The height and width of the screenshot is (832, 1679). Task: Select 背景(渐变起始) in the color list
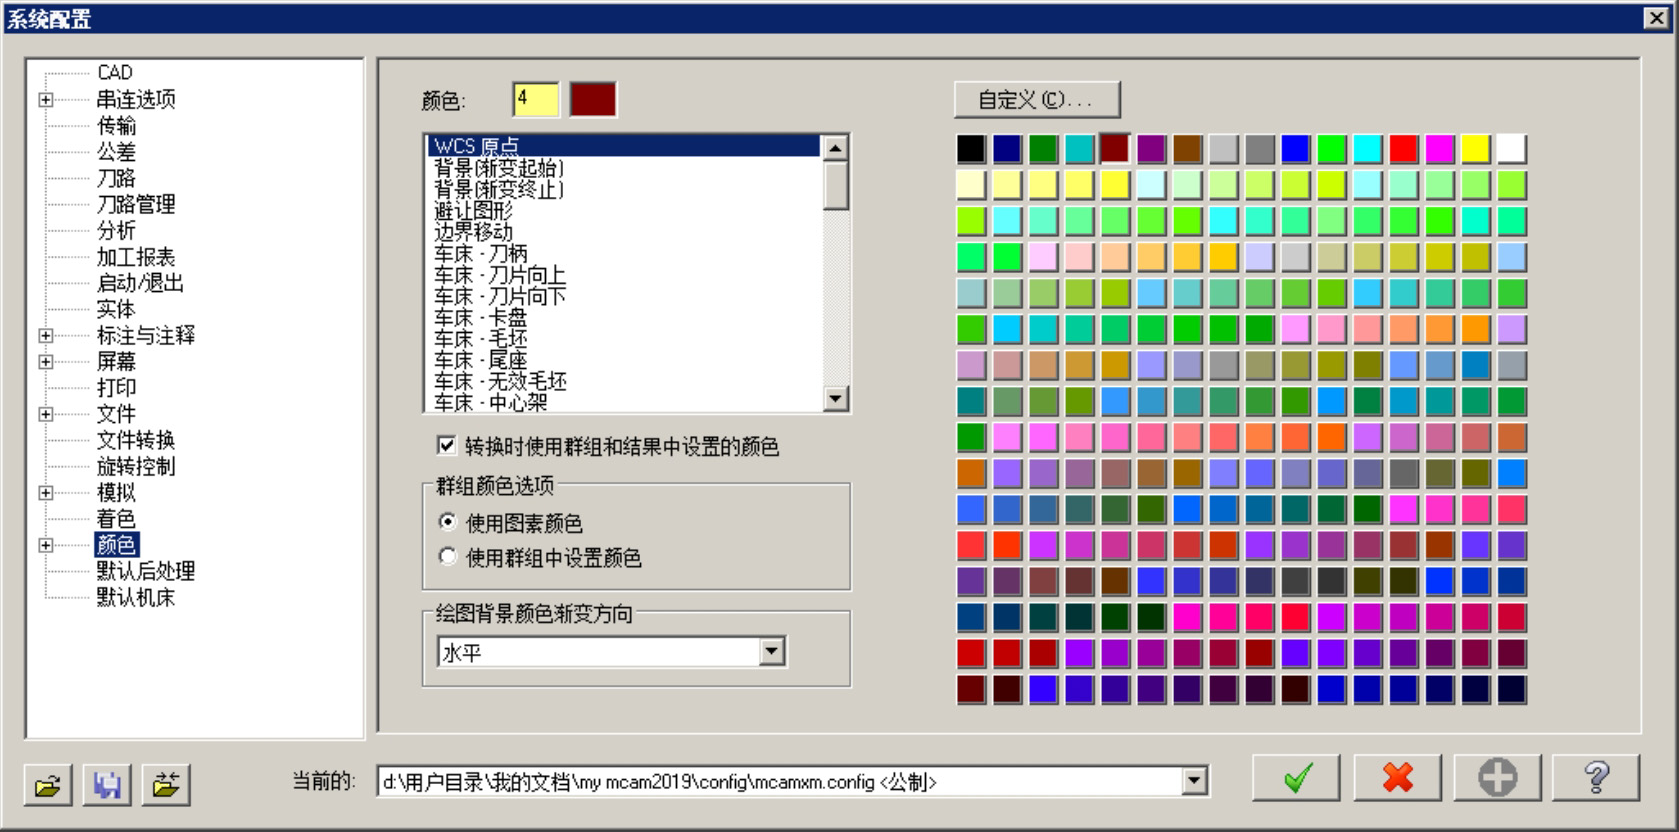(x=499, y=168)
